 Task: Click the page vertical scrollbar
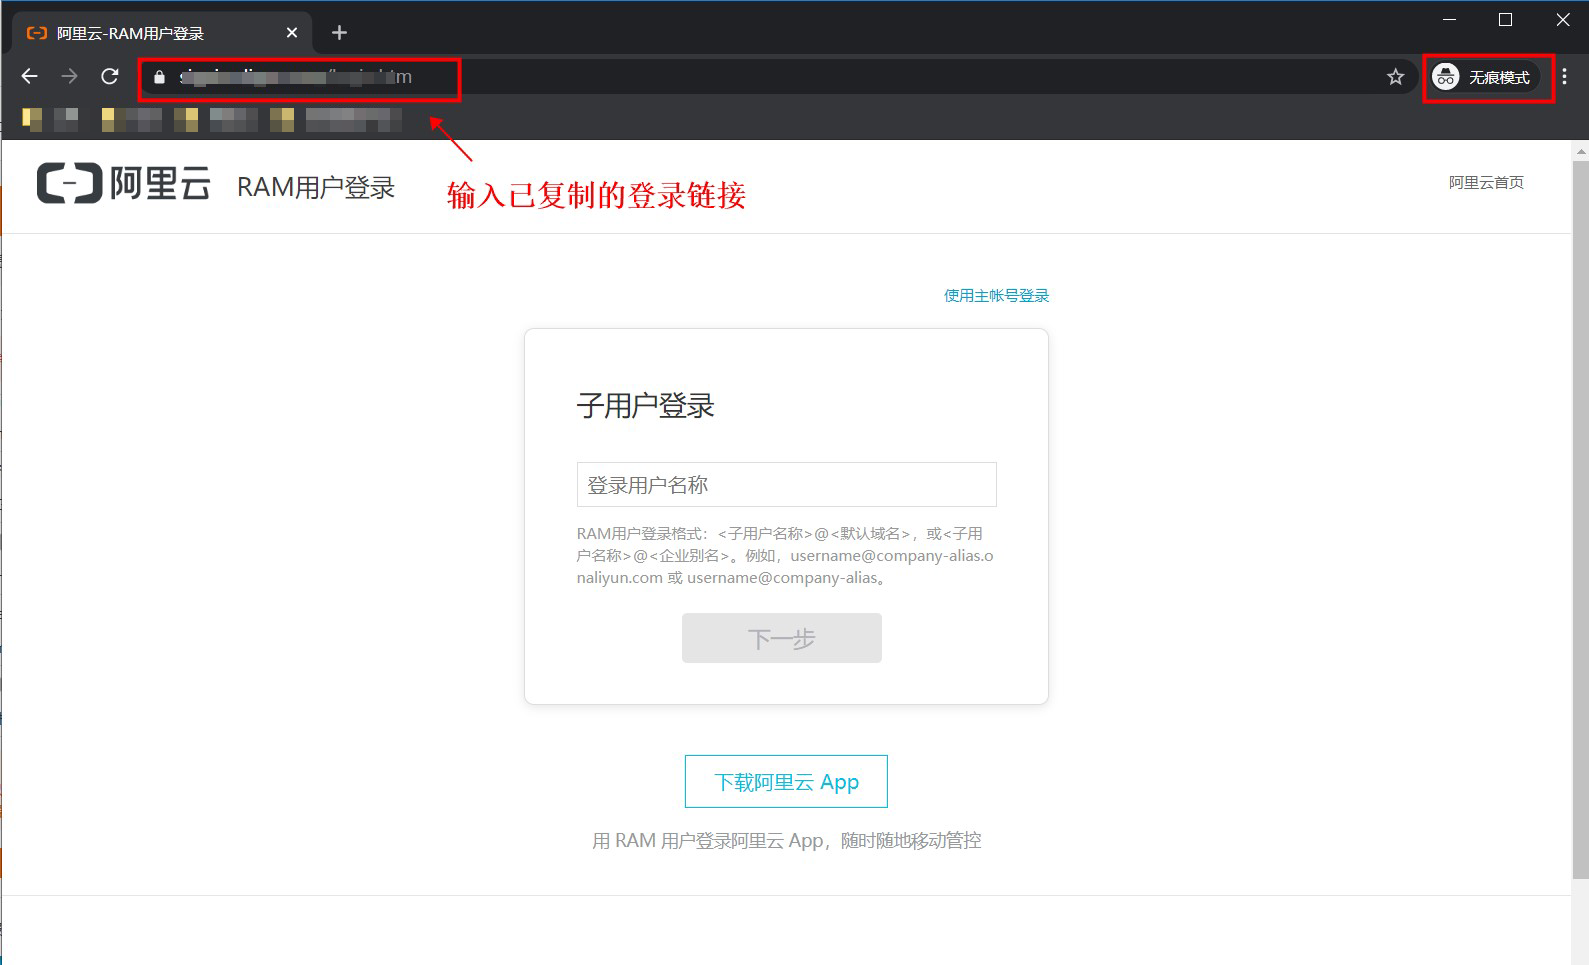point(1580,519)
